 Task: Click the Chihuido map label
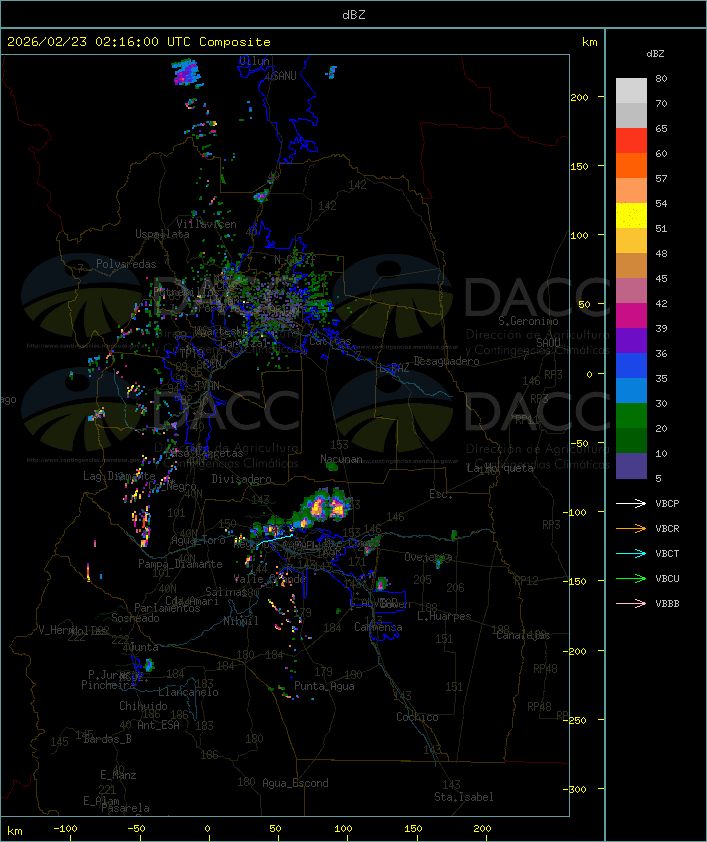coord(143,706)
